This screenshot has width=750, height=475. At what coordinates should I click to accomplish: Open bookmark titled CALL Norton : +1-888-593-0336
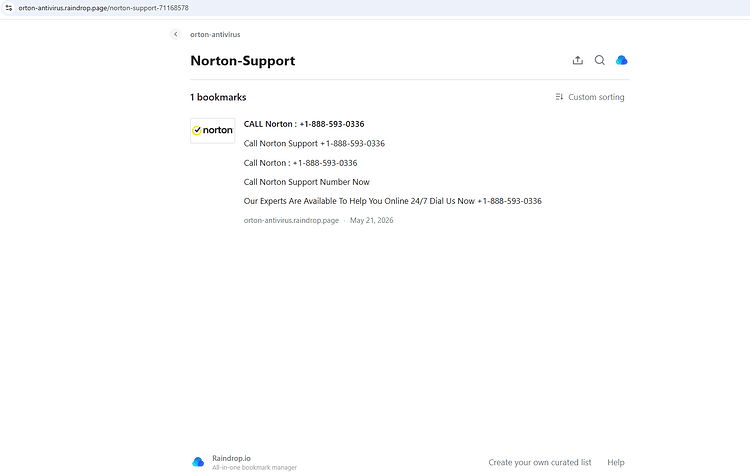pyautogui.click(x=304, y=124)
